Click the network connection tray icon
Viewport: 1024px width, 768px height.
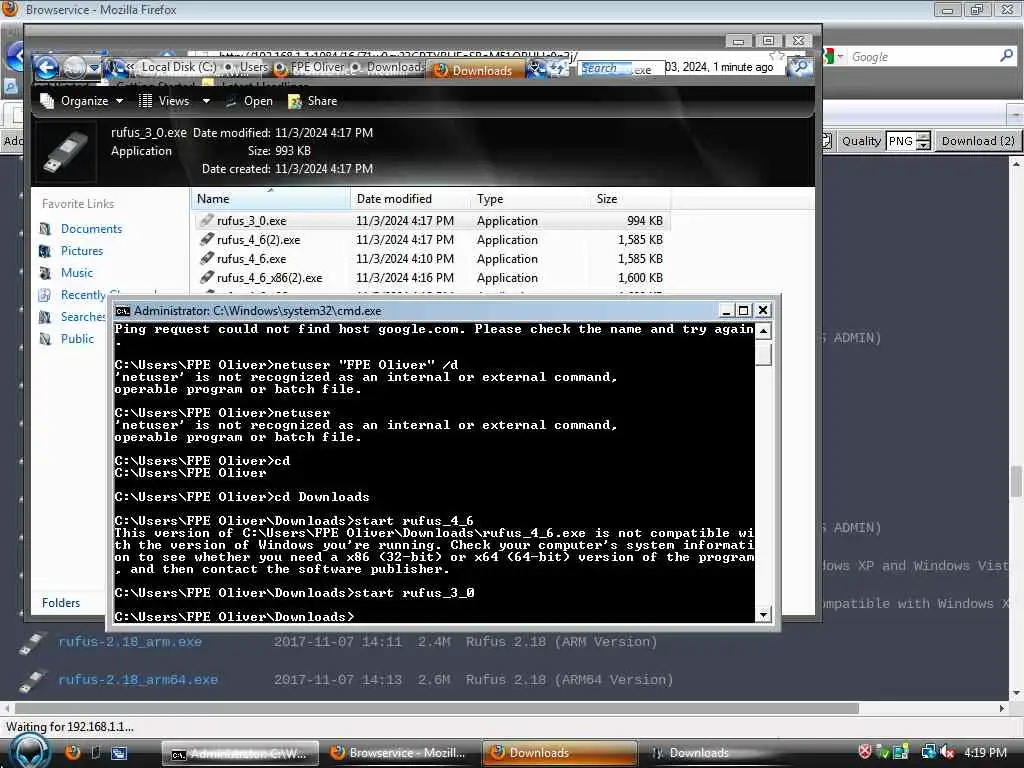(x=928, y=752)
